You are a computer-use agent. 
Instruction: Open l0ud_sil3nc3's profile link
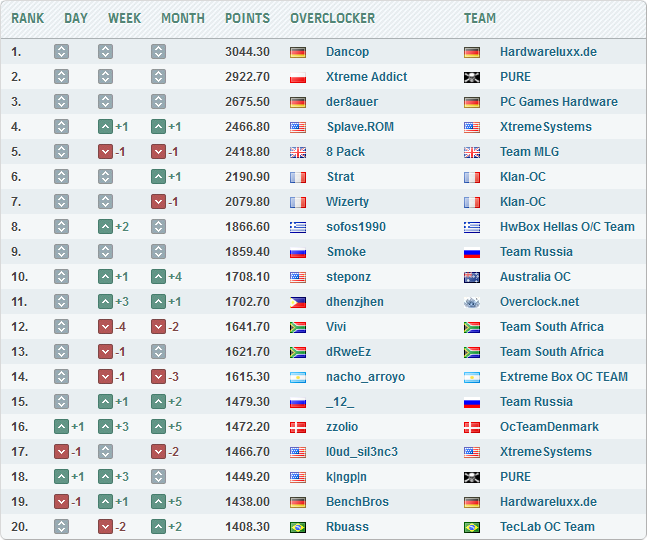coord(362,452)
